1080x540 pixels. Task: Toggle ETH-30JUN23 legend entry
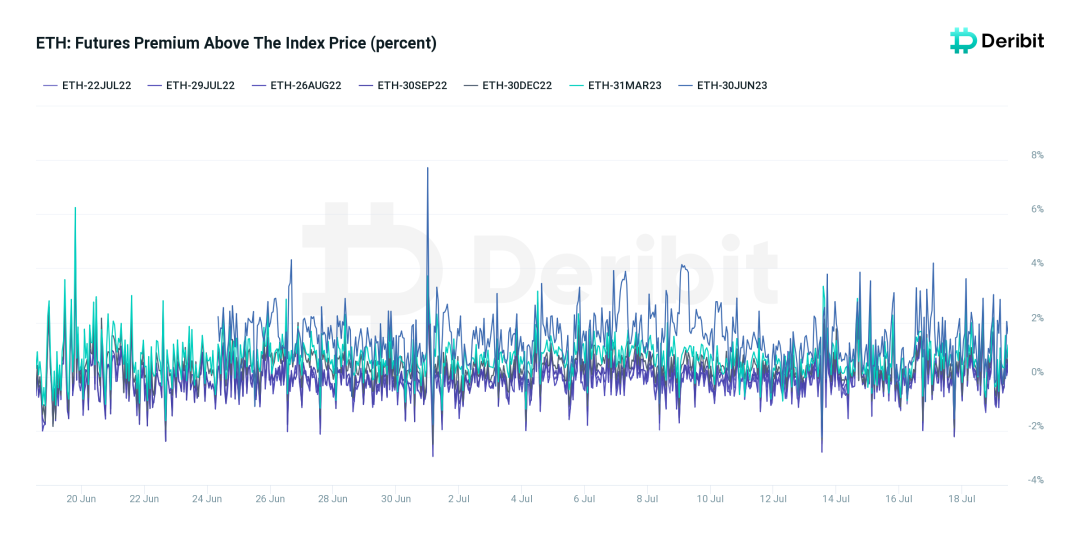(723, 86)
